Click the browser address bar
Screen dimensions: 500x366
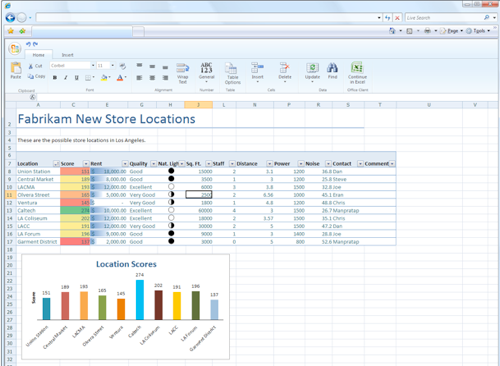207,18
